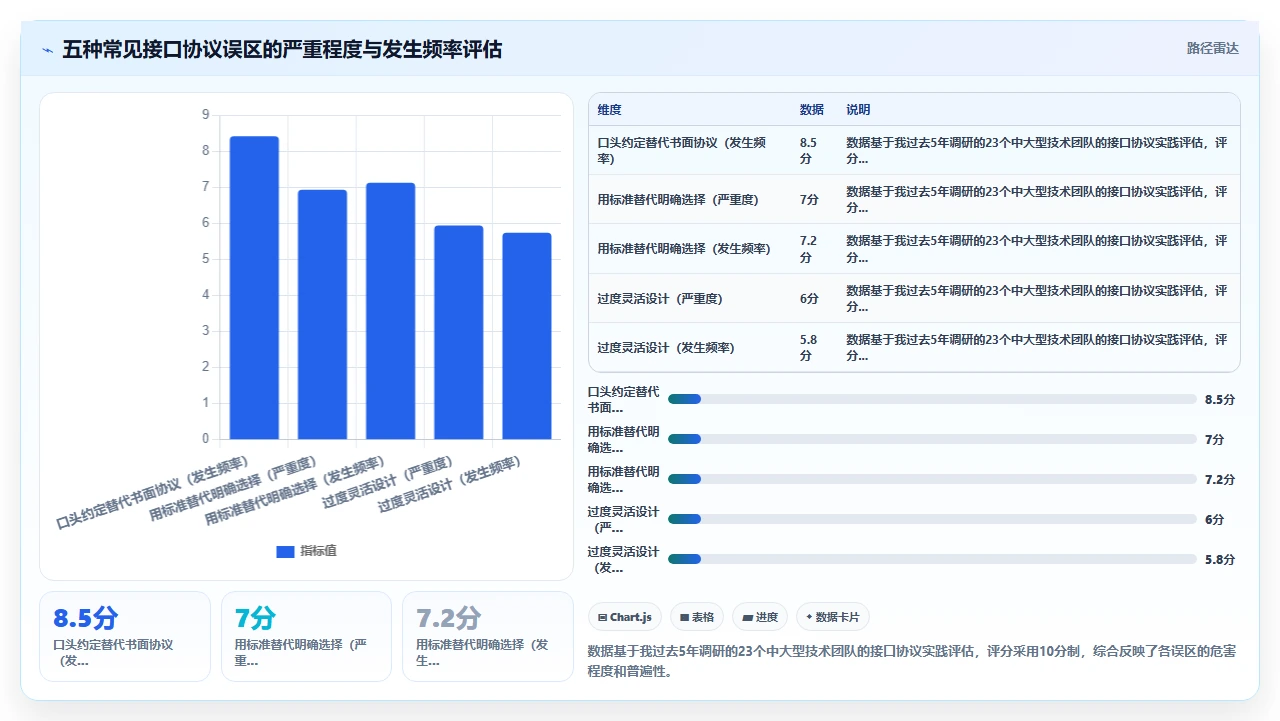Click the 说明 column header
Image resolution: width=1280 pixels, height=721 pixels.
(858, 110)
